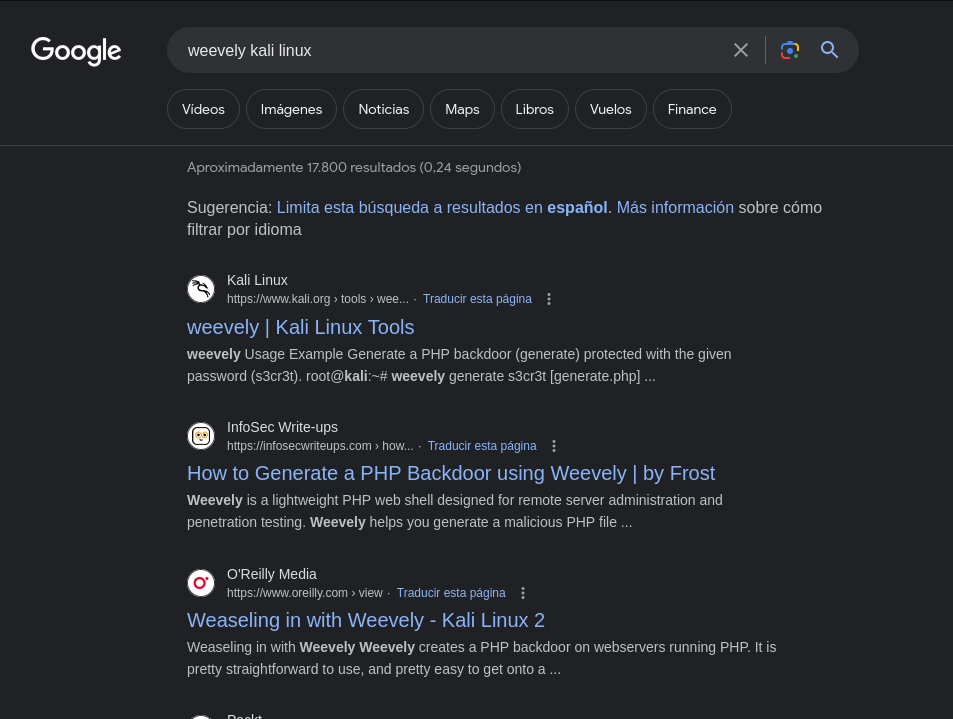Click the infosecwriteups.com URL breadcrumb

pyautogui.click(x=320, y=446)
